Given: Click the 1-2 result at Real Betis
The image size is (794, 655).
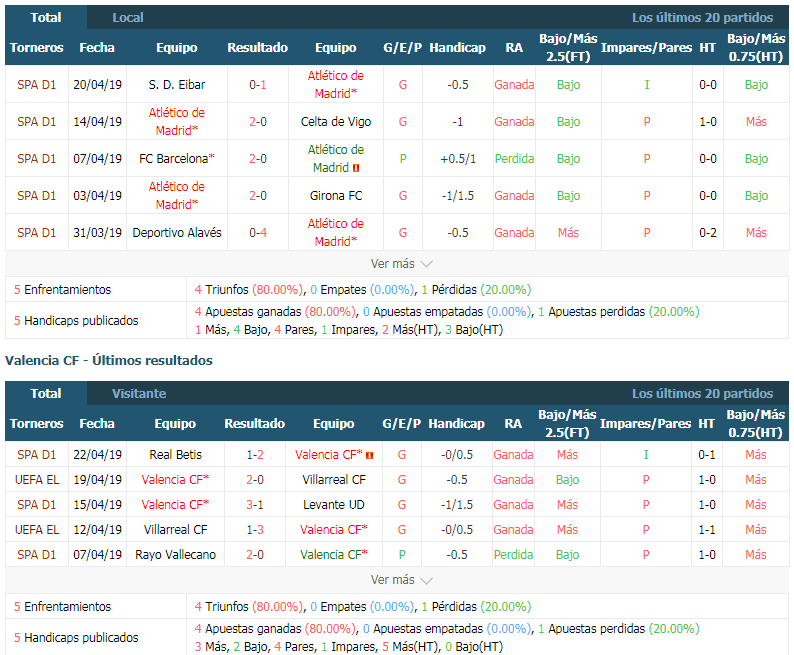Looking at the screenshot, I should (x=255, y=455).
